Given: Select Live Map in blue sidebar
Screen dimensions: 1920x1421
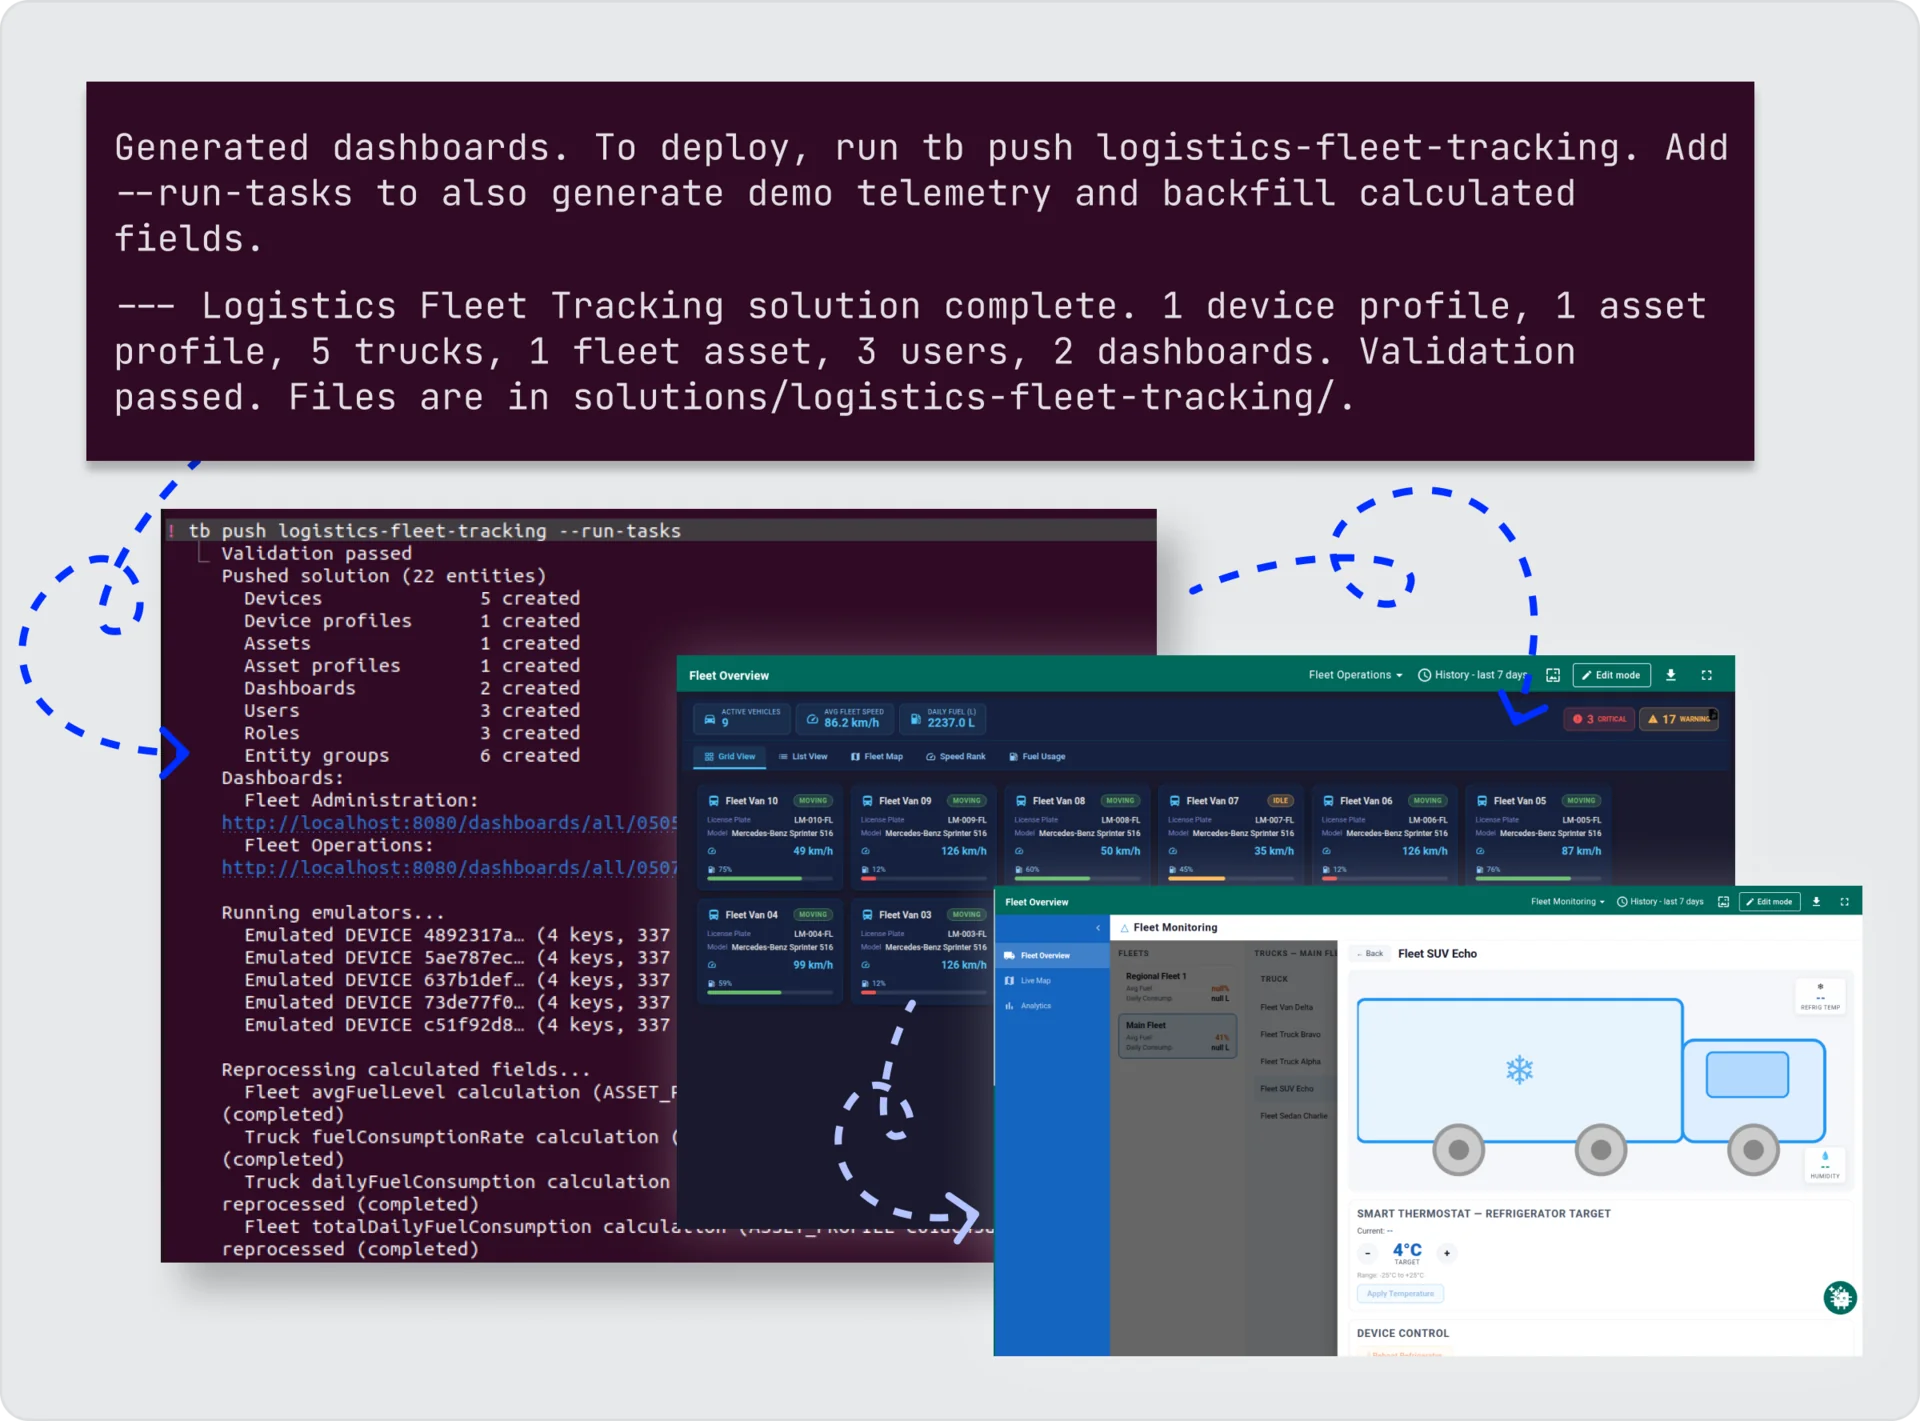Looking at the screenshot, I should point(1050,981).
